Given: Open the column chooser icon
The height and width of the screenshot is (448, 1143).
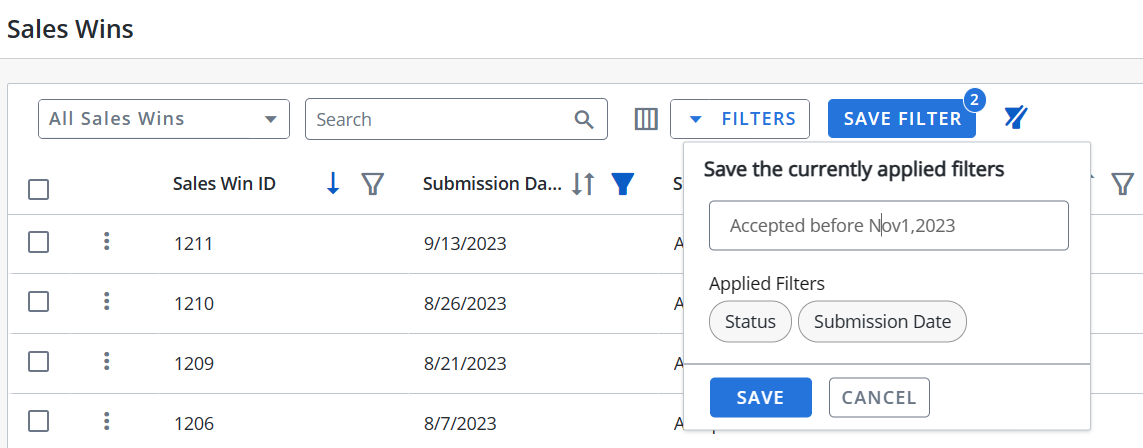Looking at the screenshot, I should tap(646, 119).
